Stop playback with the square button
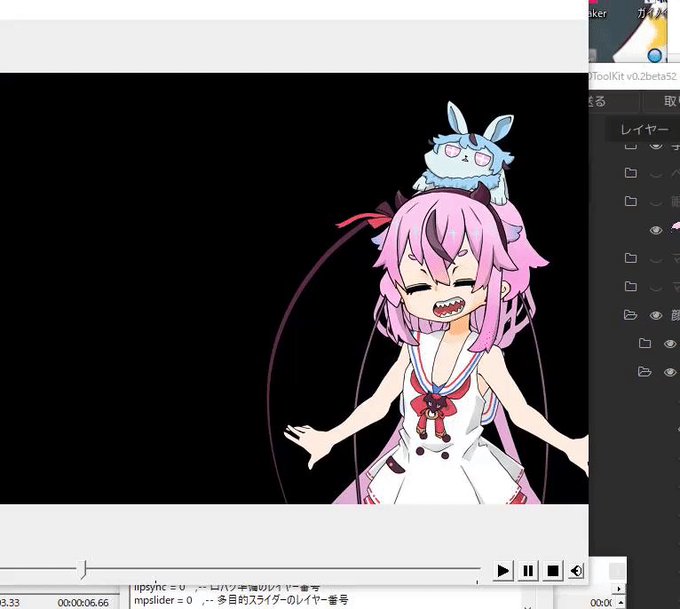This screenshot has height=609, width=680. point(552,570)
